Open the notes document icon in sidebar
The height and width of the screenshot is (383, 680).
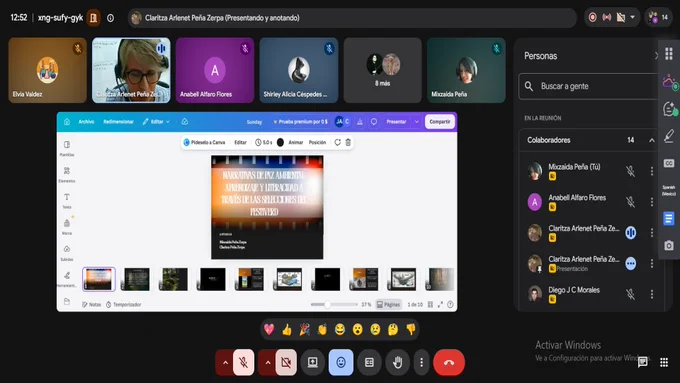coord(669,218)
